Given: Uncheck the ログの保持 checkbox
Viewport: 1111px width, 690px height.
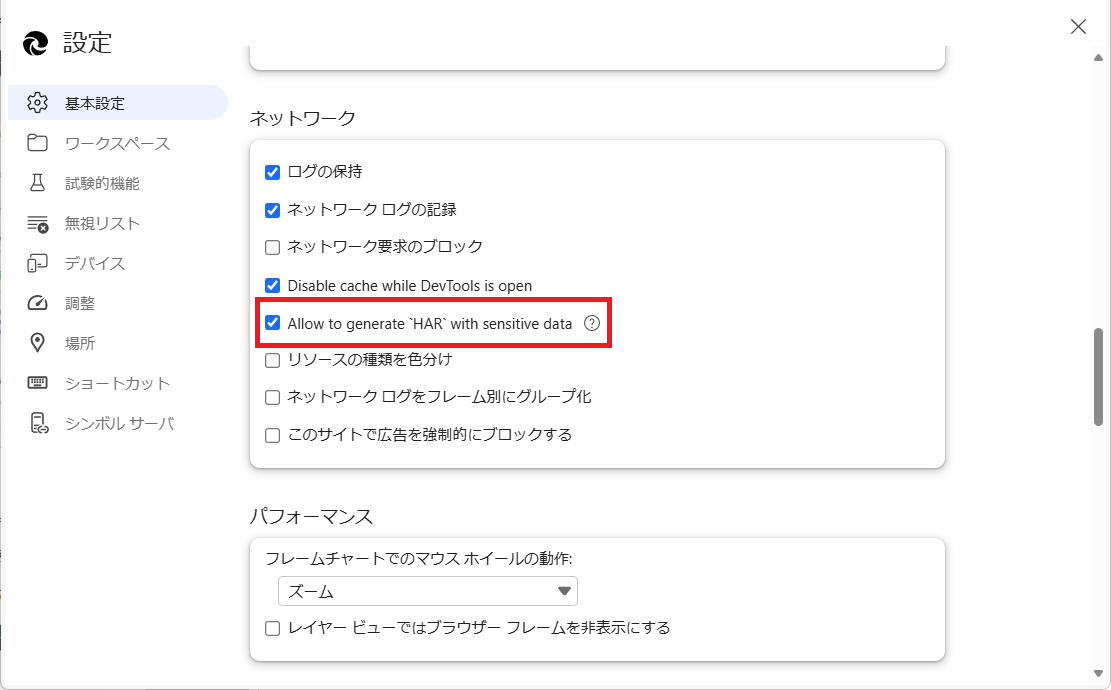Looking at the screenshot, I should pyautogui.click(x=272, y=172).
